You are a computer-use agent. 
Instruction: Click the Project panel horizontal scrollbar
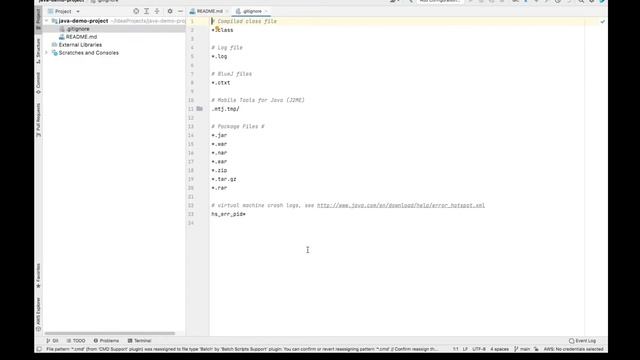tap(109, 333)
